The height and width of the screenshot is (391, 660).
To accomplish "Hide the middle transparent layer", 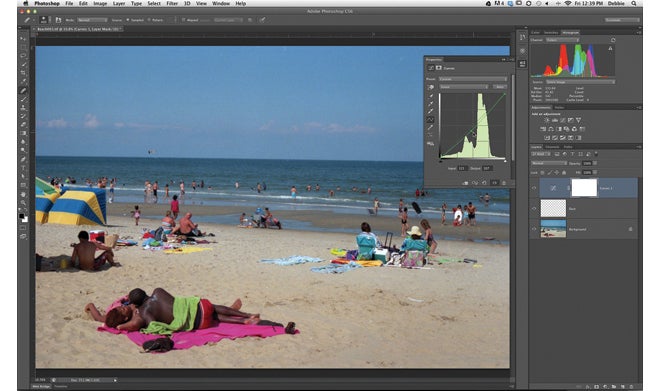I will point(534,208).
